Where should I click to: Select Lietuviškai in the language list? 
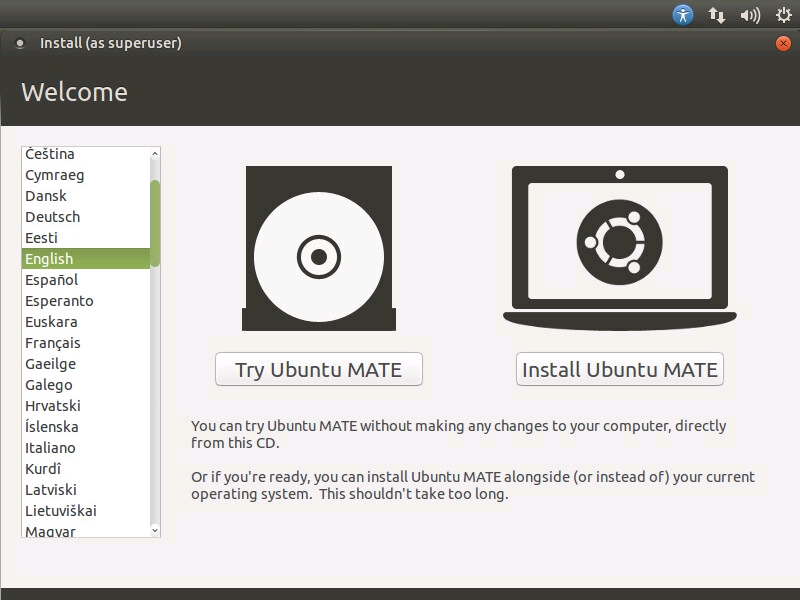(86, 510)
